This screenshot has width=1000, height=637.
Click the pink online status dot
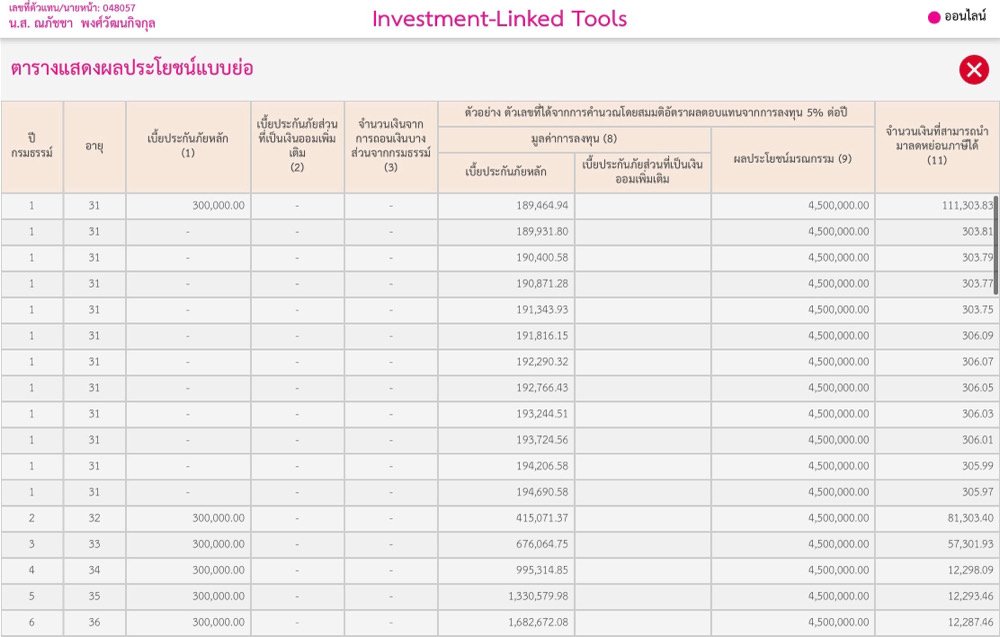(934, 17)
